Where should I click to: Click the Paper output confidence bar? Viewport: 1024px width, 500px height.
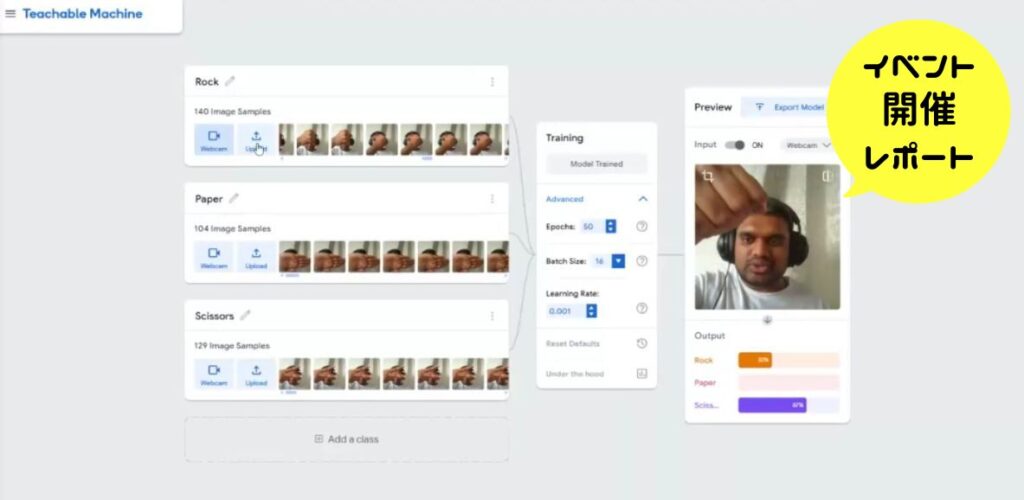coord(788,383)
